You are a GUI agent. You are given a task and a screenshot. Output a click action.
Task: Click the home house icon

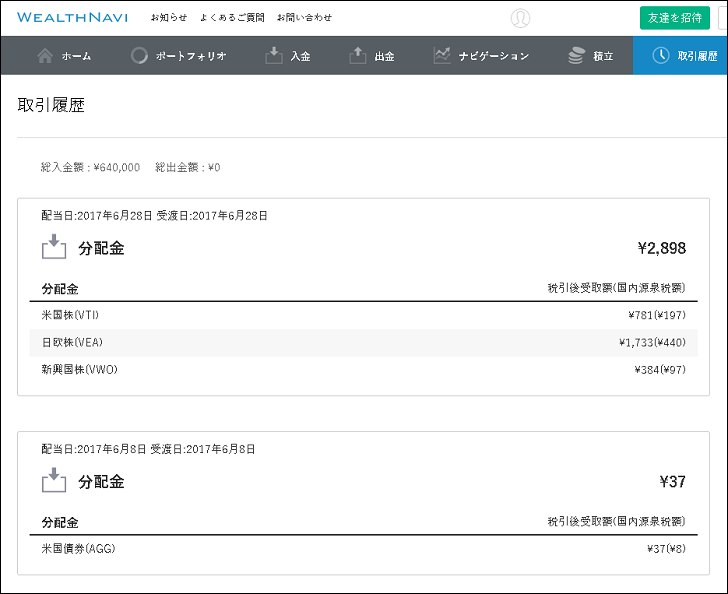coord(45,56)
